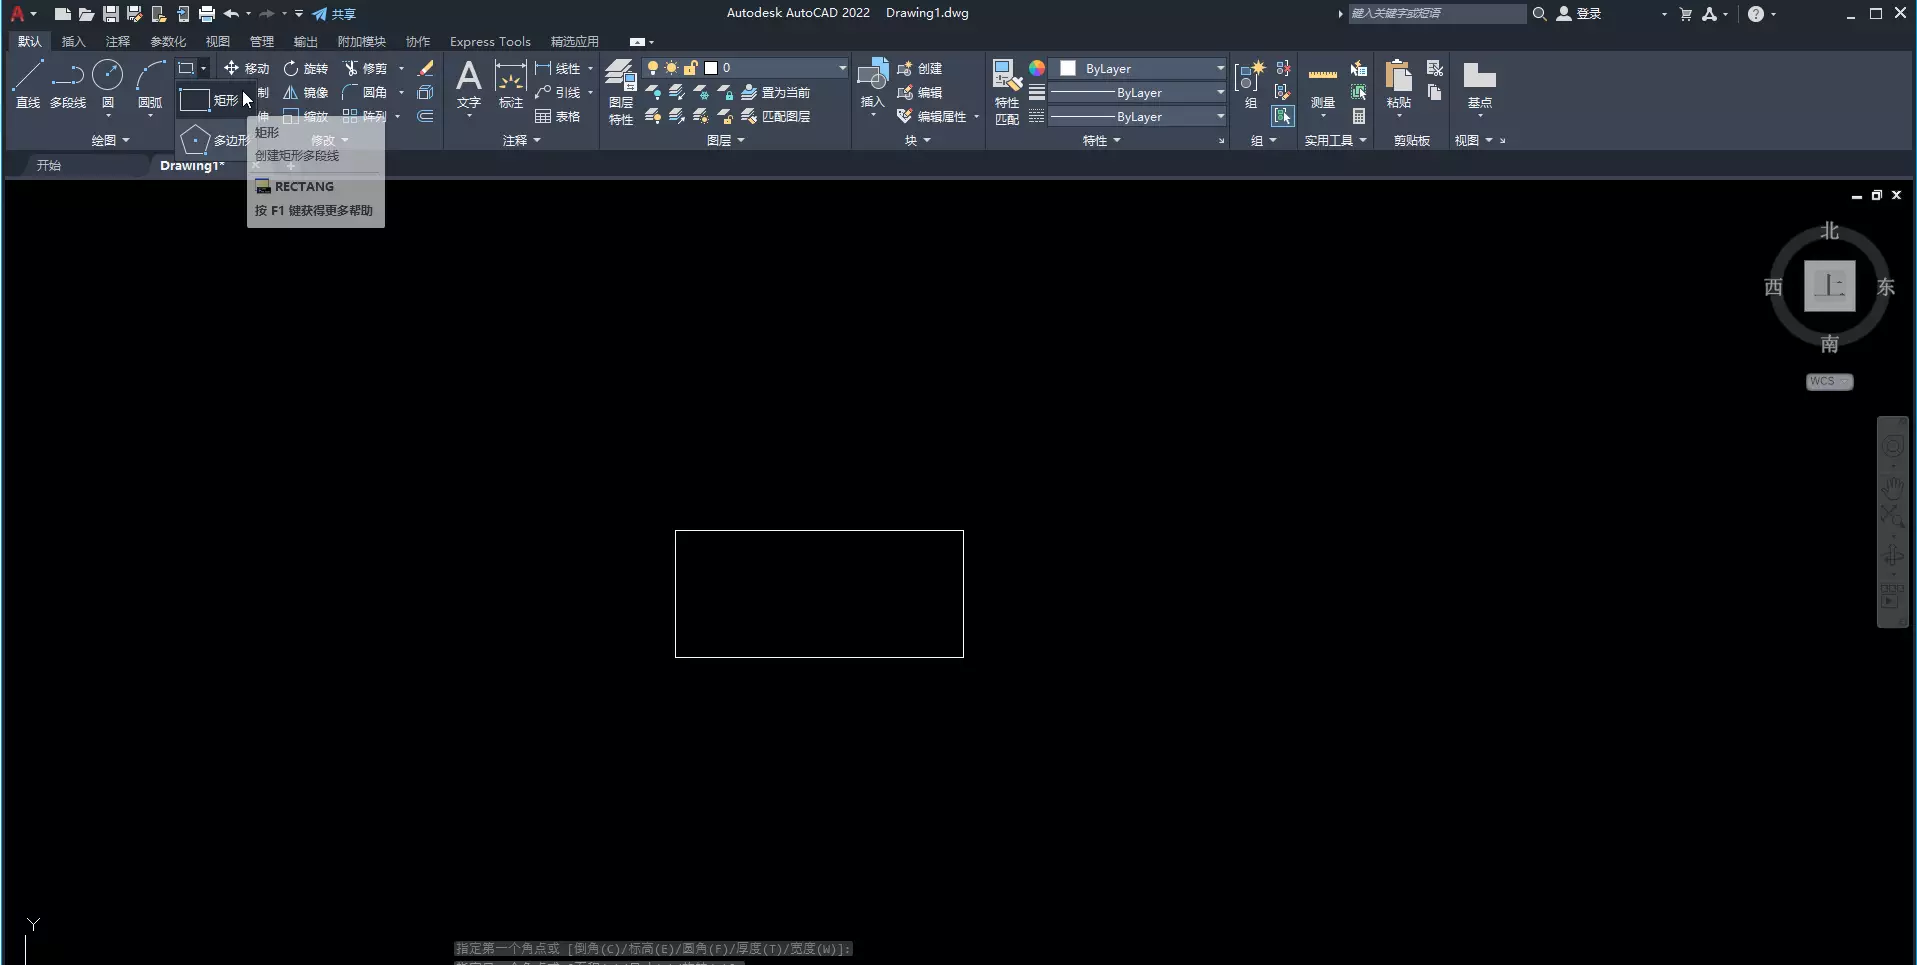The image size is (1917, 965).
Task: Click the keyword search input field
Action: click(1436, 14)
